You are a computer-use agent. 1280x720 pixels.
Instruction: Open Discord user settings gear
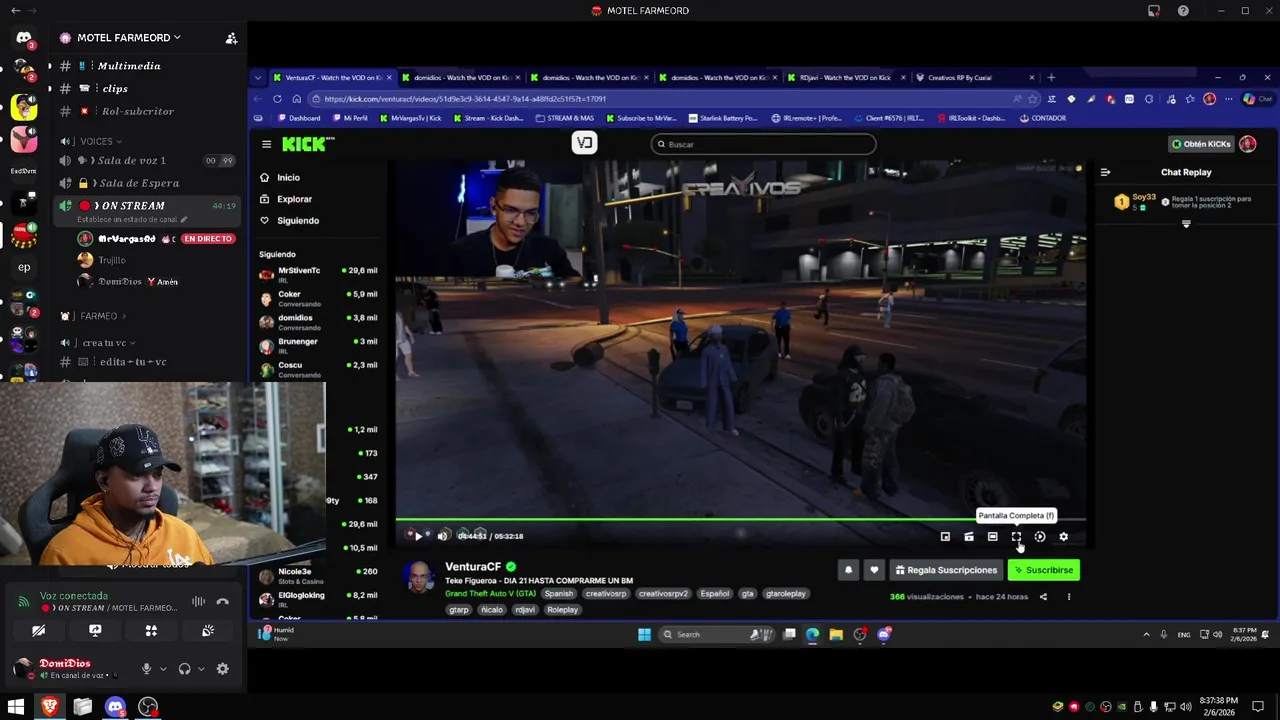point(222,669)
